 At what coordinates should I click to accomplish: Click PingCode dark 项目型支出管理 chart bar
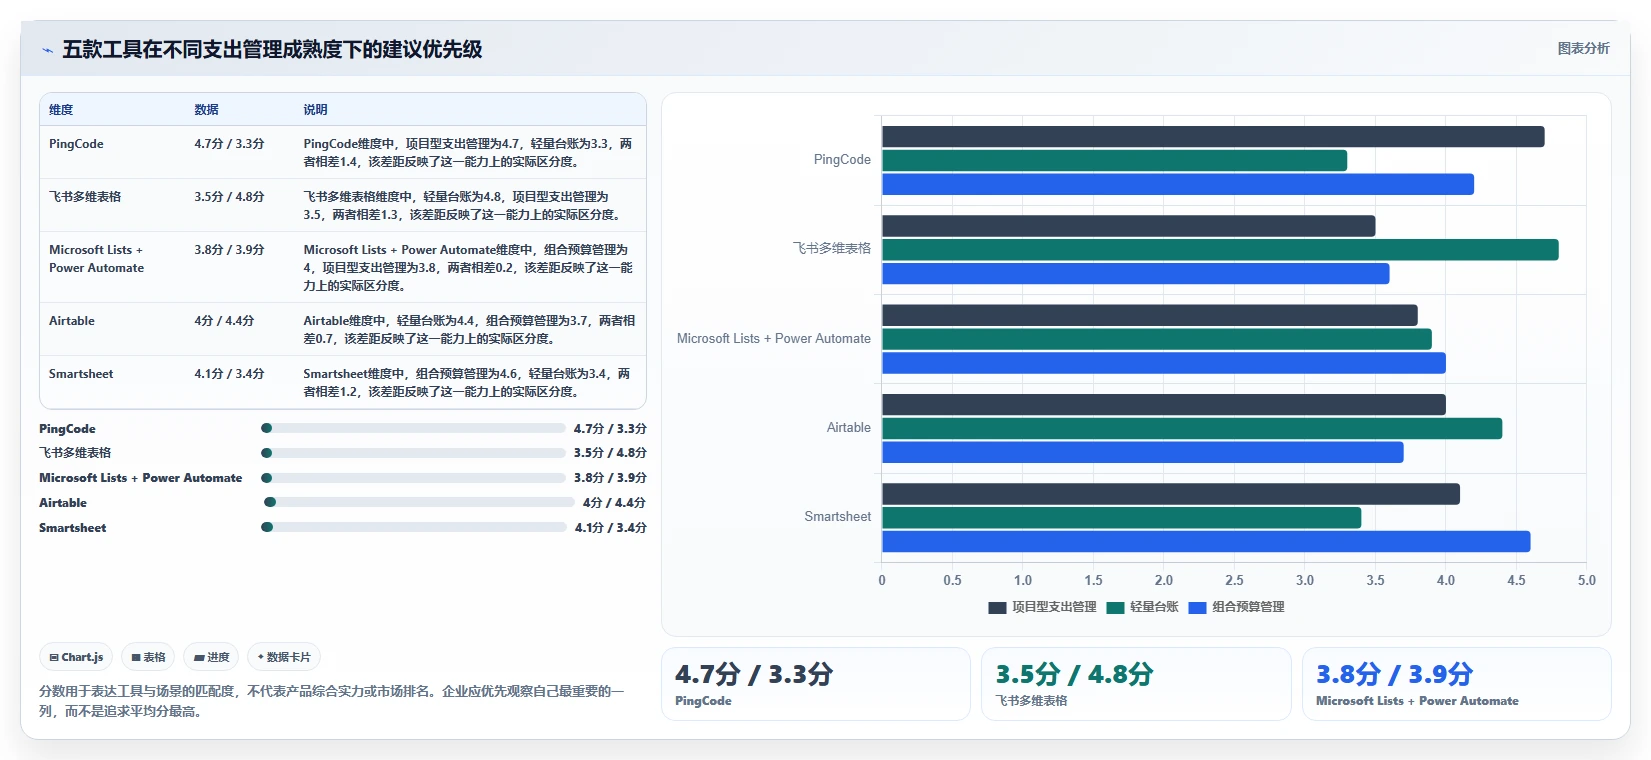(x=1213, y=137)
